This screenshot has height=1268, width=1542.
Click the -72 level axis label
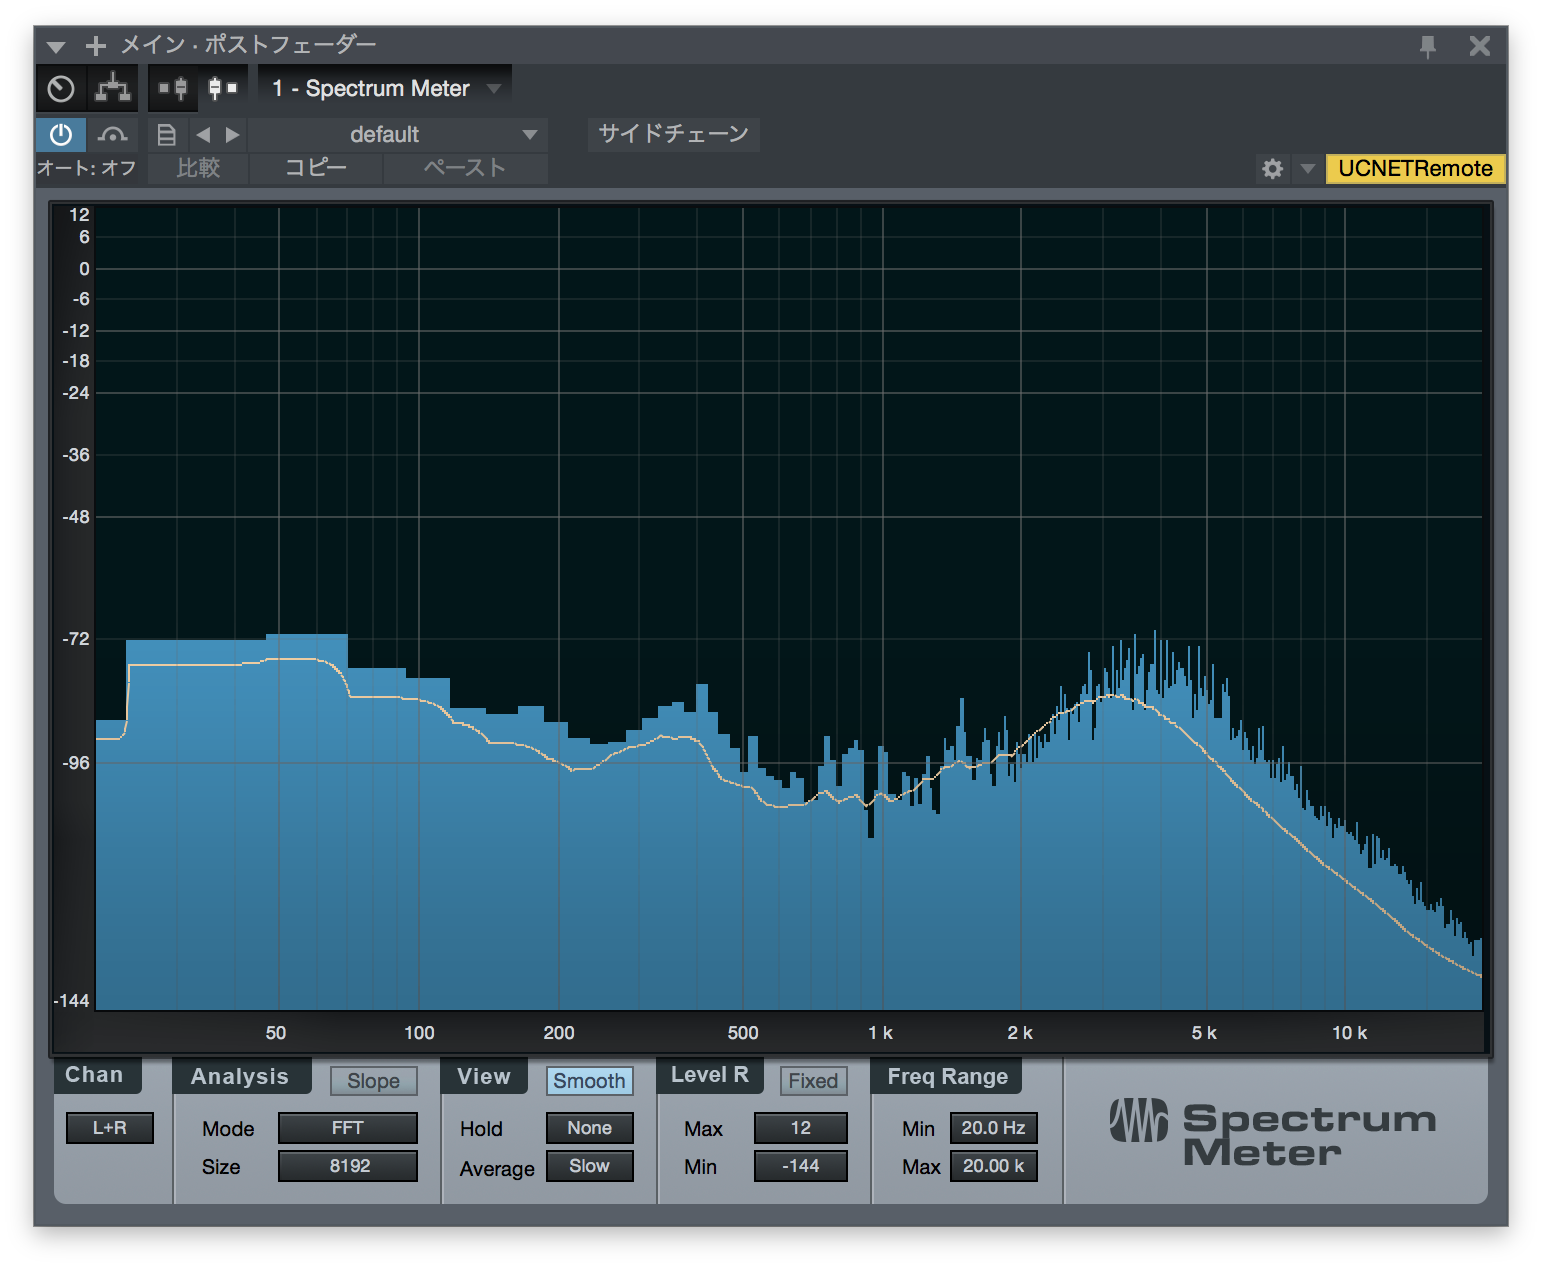pos(76,639)
